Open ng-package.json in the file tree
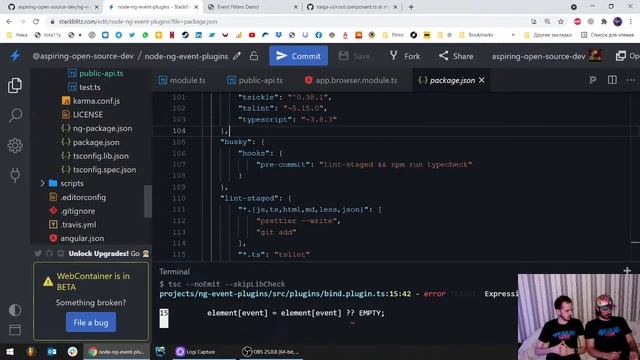Screen dimensions: 640x360 [102, 129]
